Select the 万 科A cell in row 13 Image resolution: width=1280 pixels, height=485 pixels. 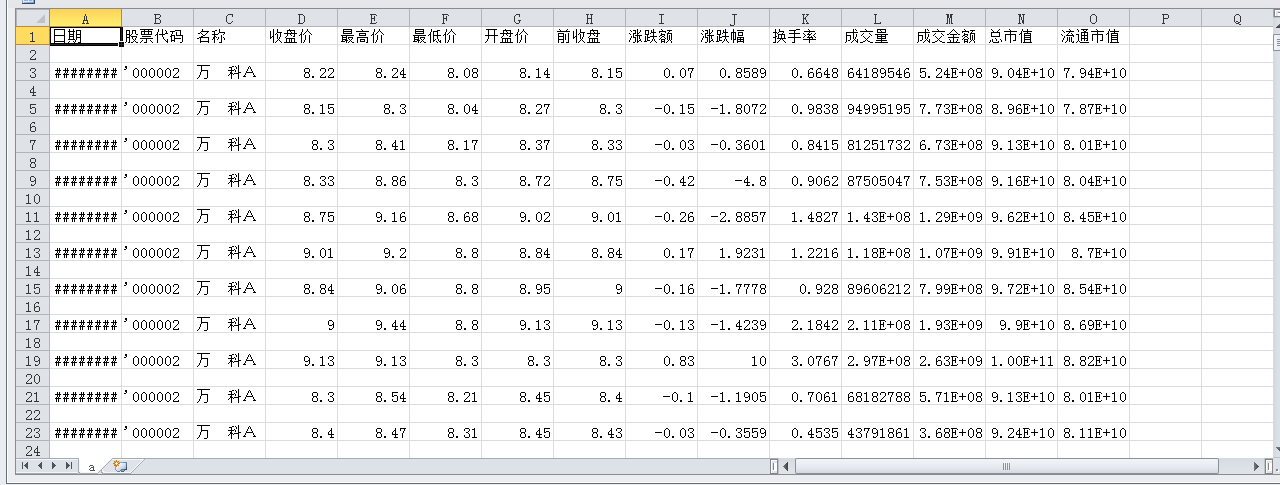click(x=229, y=253)
